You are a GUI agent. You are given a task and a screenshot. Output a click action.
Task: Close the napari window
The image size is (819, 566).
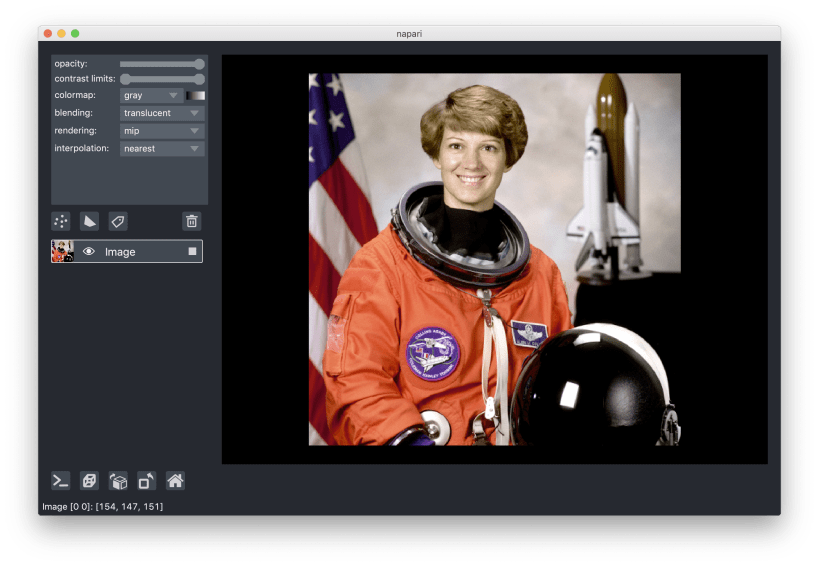[48, 33]
